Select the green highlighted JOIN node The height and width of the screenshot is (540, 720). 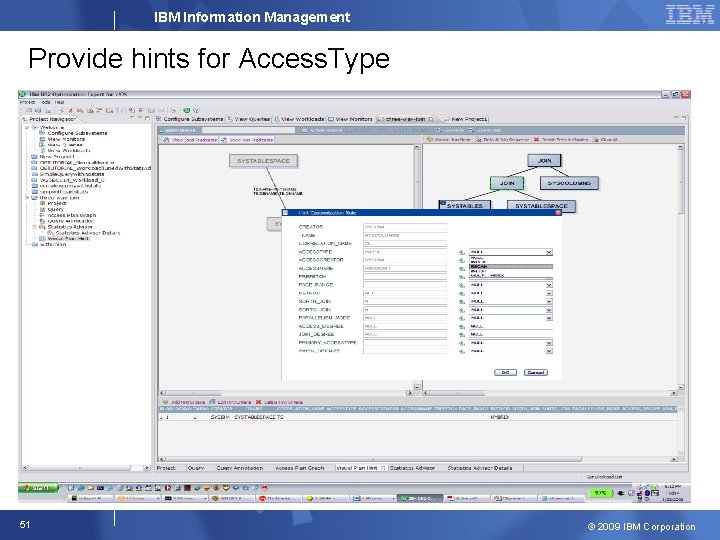tap(506, 183)
